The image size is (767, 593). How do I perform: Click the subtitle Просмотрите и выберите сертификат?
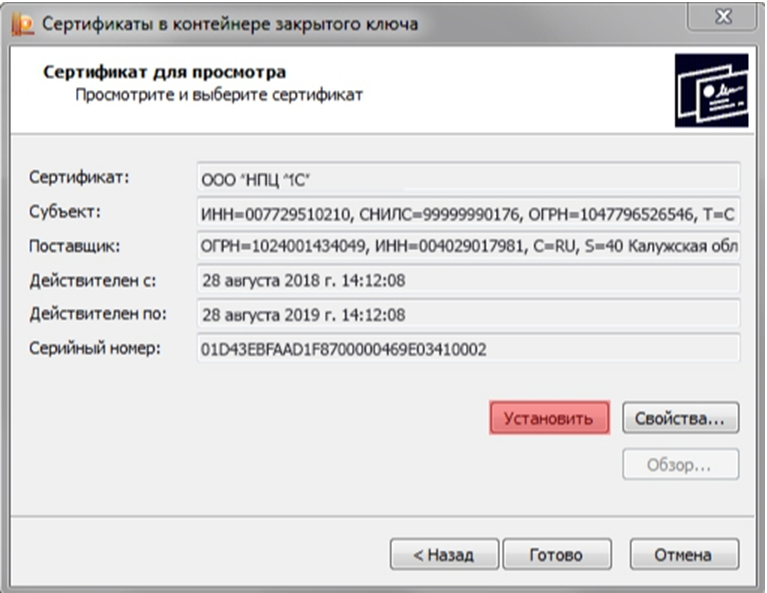click(219, 94)
